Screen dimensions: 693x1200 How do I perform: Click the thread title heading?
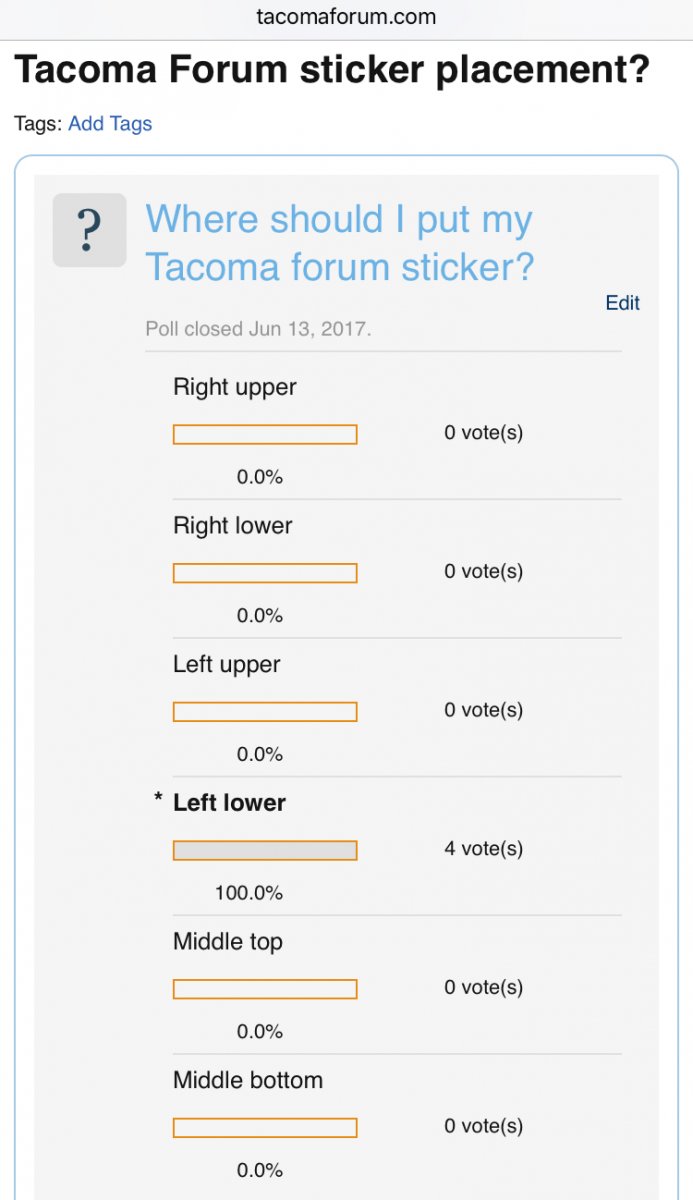(332, 70)
